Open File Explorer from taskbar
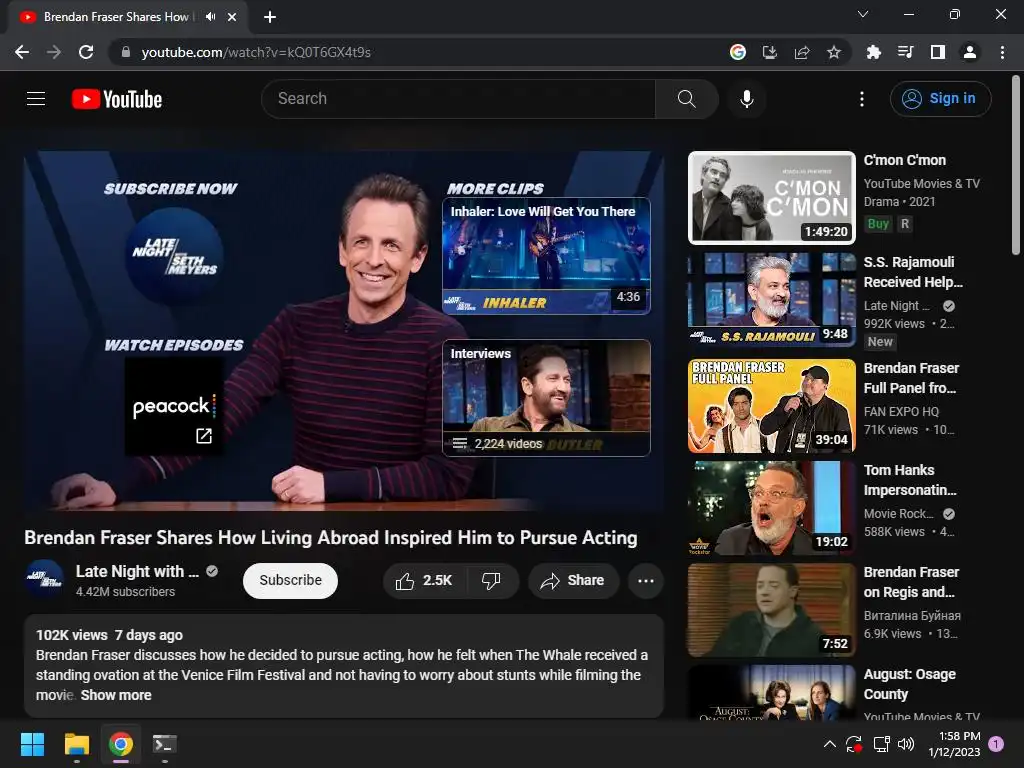Image resolution: width=1024 pixels, height=768 pixels. tap(76, 744)
